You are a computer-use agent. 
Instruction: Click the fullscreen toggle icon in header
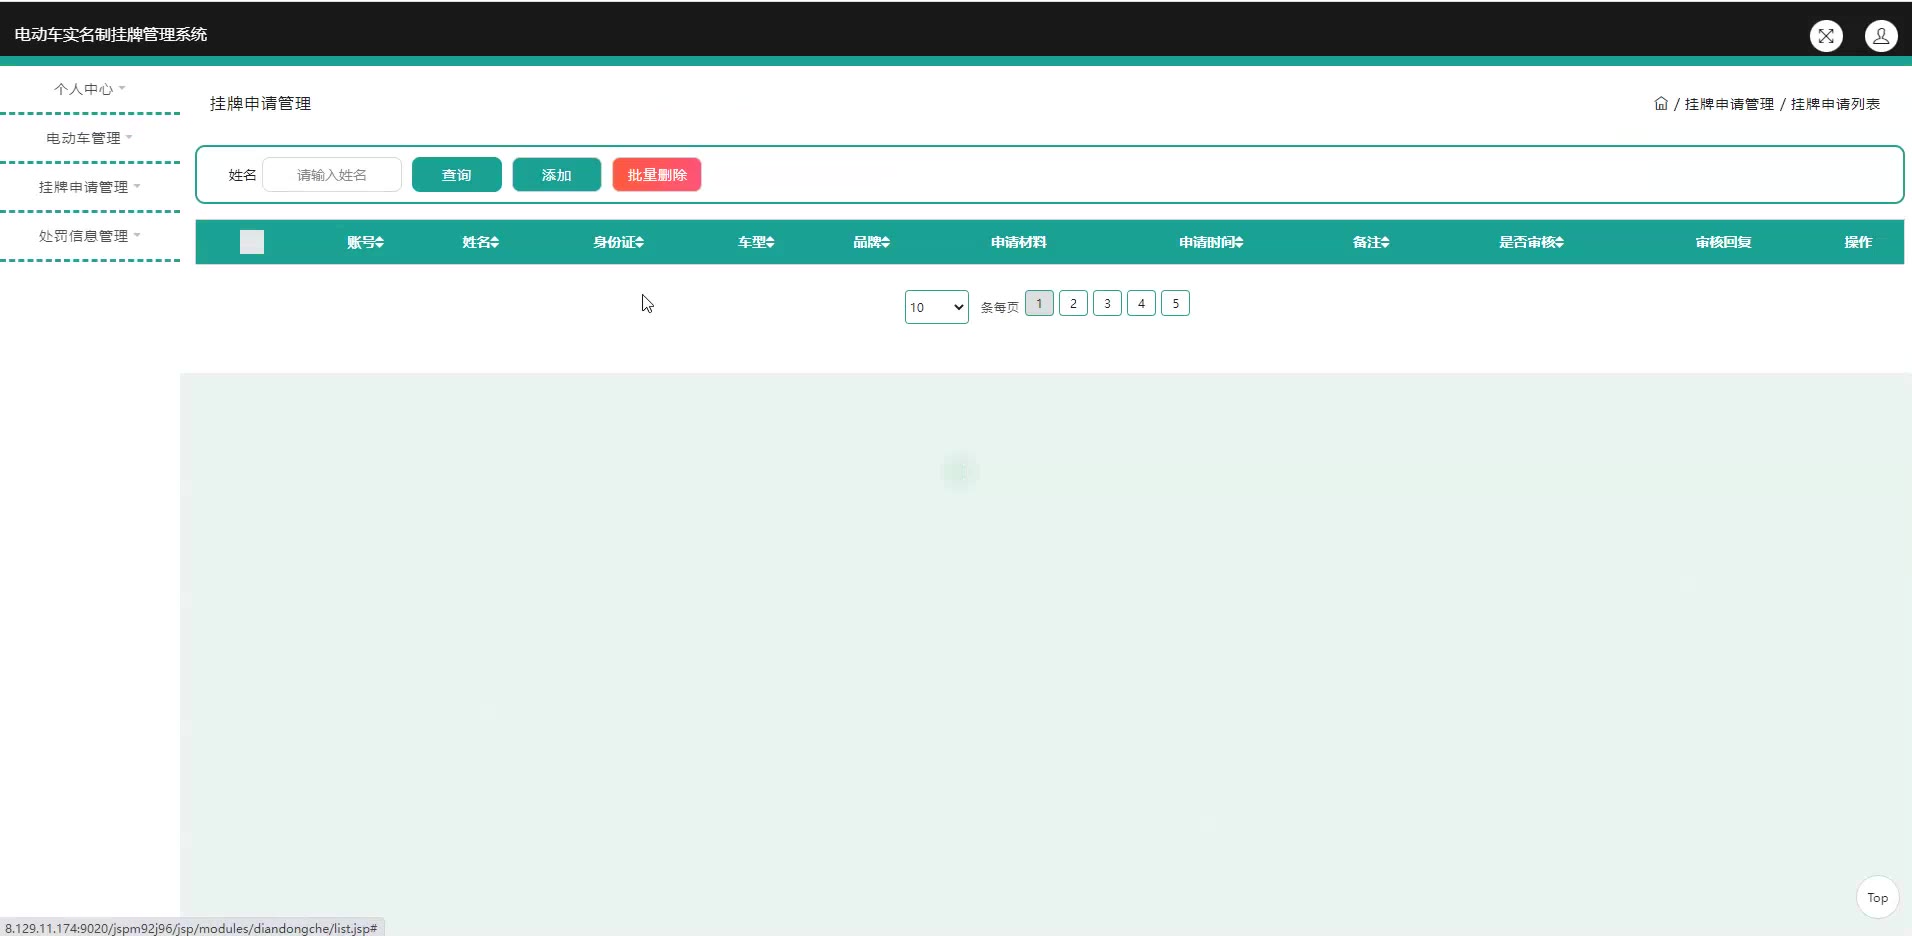pos(1826,36)
